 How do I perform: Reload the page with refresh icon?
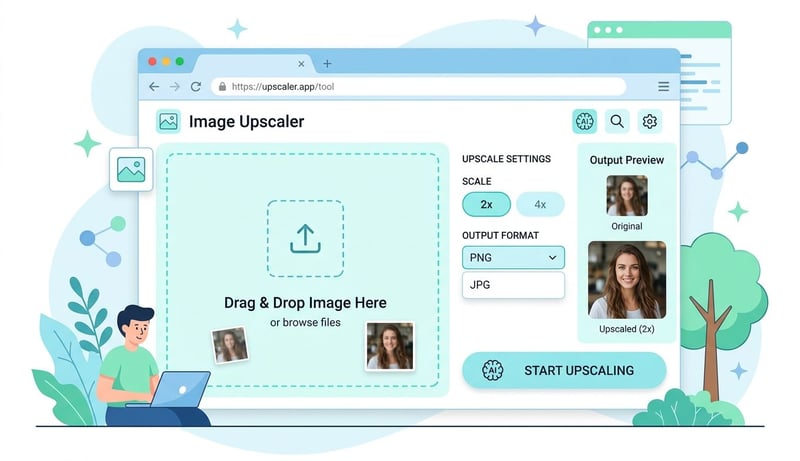pos(196,87)
